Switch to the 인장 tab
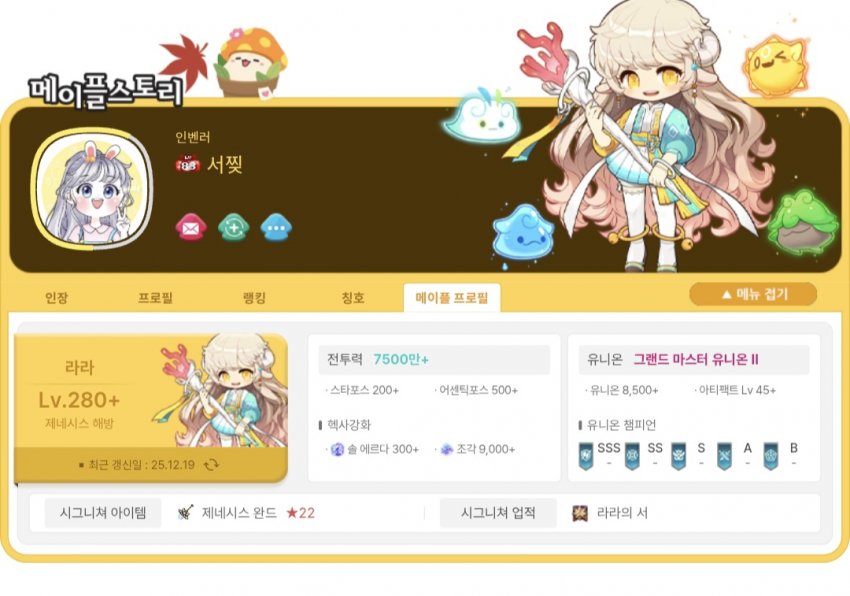The height and width of the screenshot is (596, 850). 56,298
